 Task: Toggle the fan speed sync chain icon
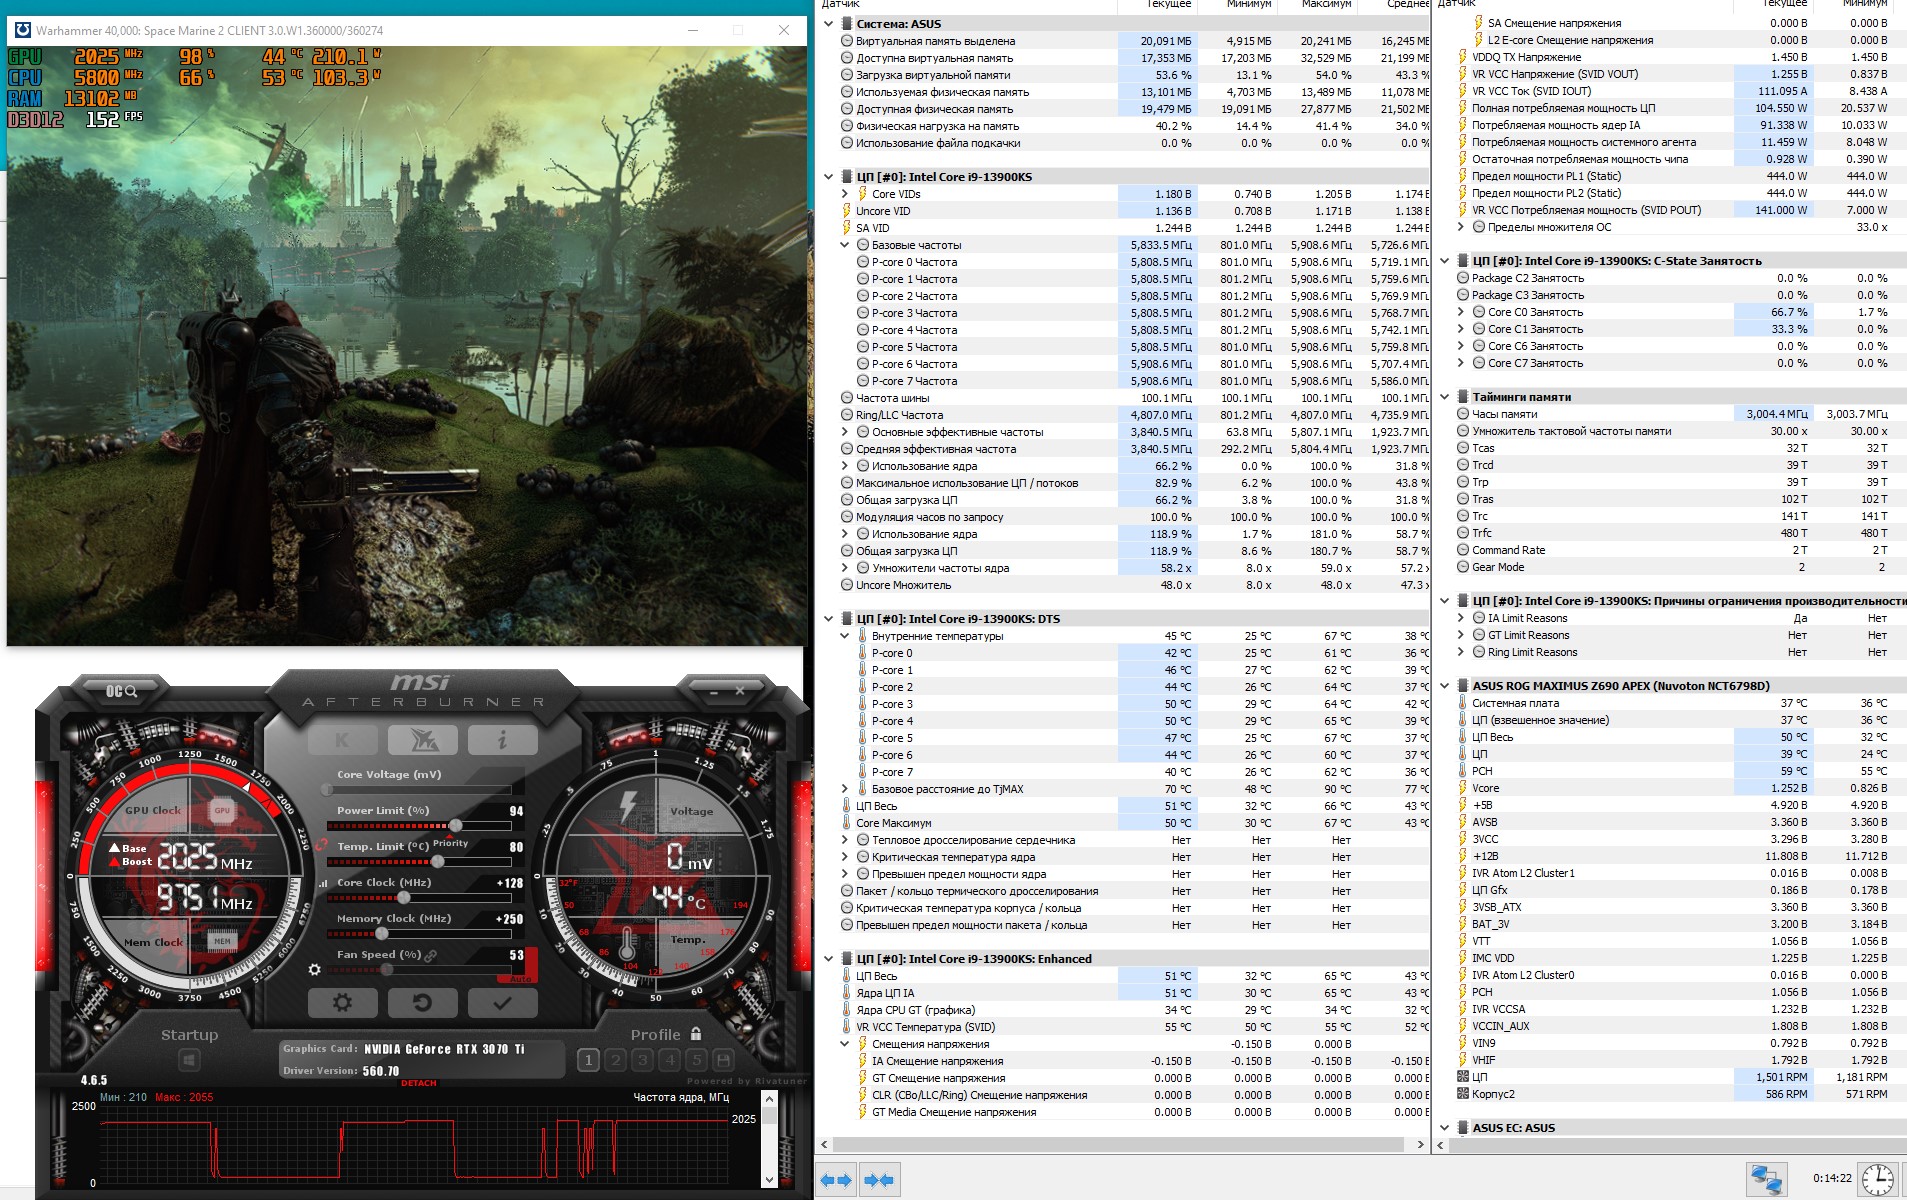[431, 955]
